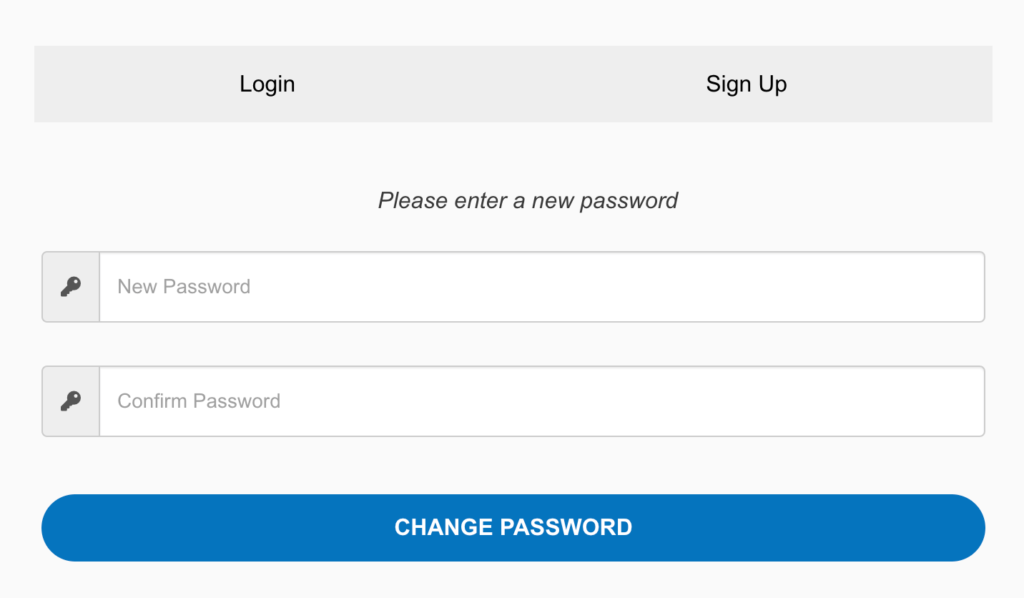This screenshot has width=1024, height=598.
Task: Click the "Please enter a new password" text
Action: [527, 201]
